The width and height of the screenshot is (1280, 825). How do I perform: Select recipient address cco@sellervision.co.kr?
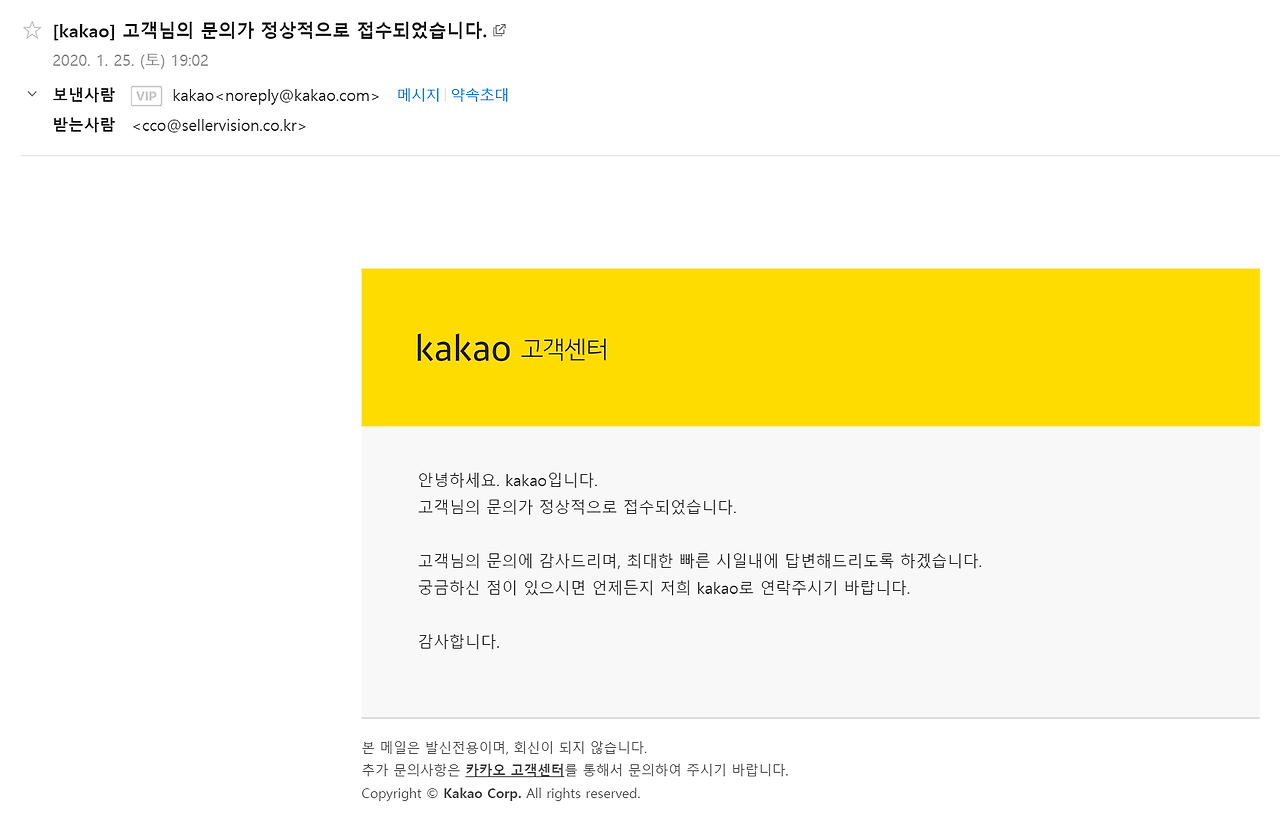[219, 126]
